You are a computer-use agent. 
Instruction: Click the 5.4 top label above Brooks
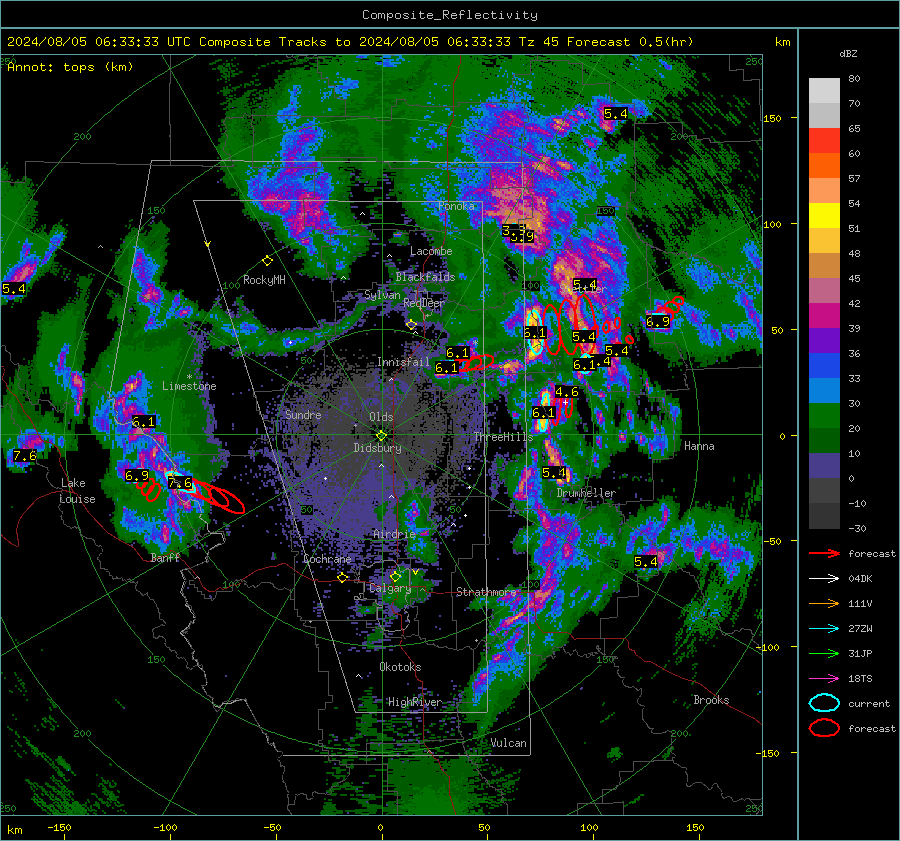pos(646,561)
